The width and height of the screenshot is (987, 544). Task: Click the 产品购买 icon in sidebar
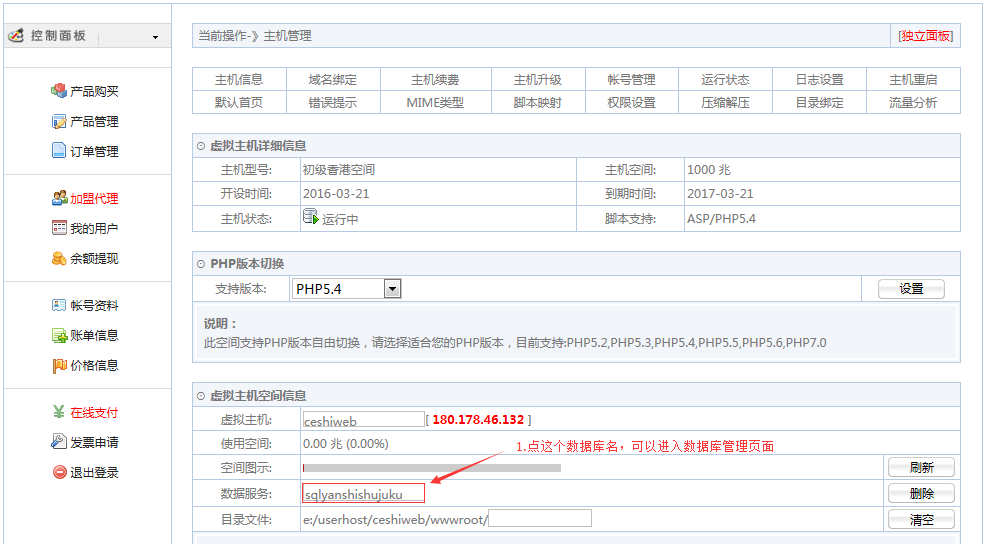tap(59, 91)
